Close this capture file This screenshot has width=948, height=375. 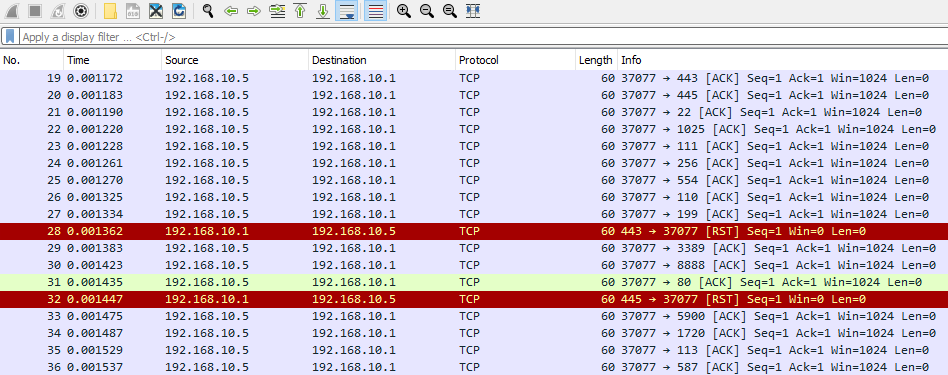point(155,10)
